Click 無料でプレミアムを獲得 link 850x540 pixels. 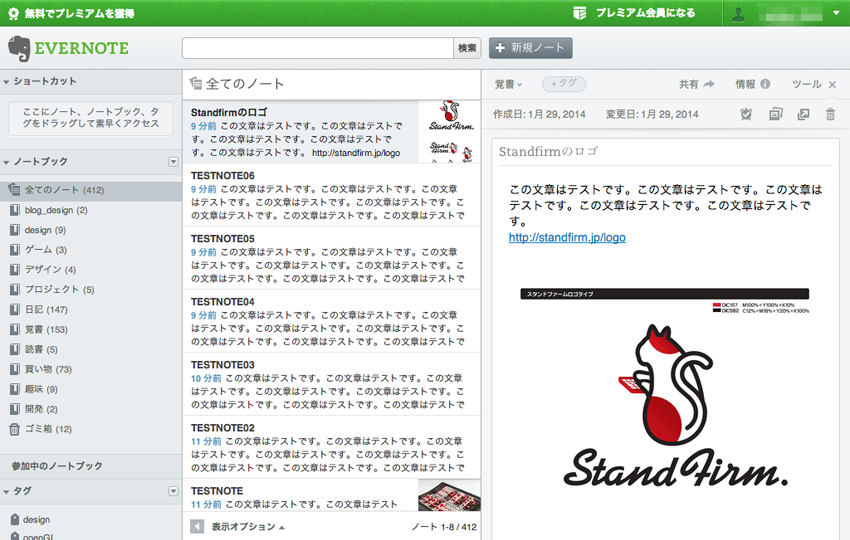point(79,14)
